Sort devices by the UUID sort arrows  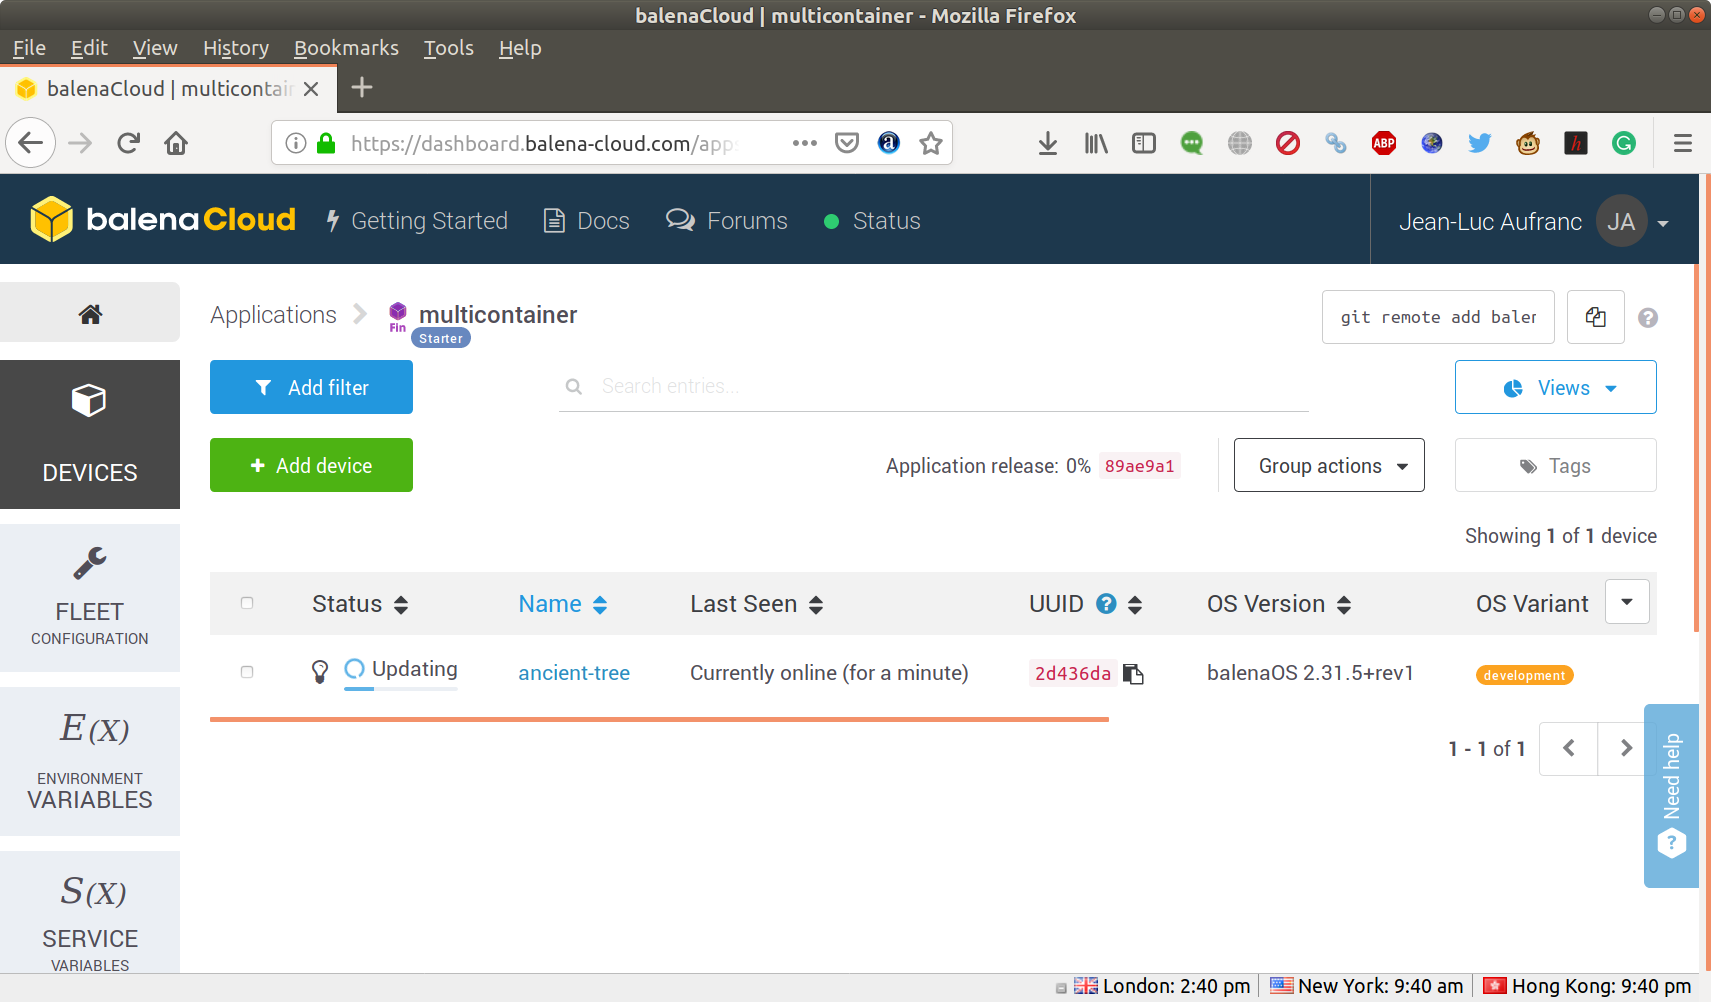pos(1135,604)
